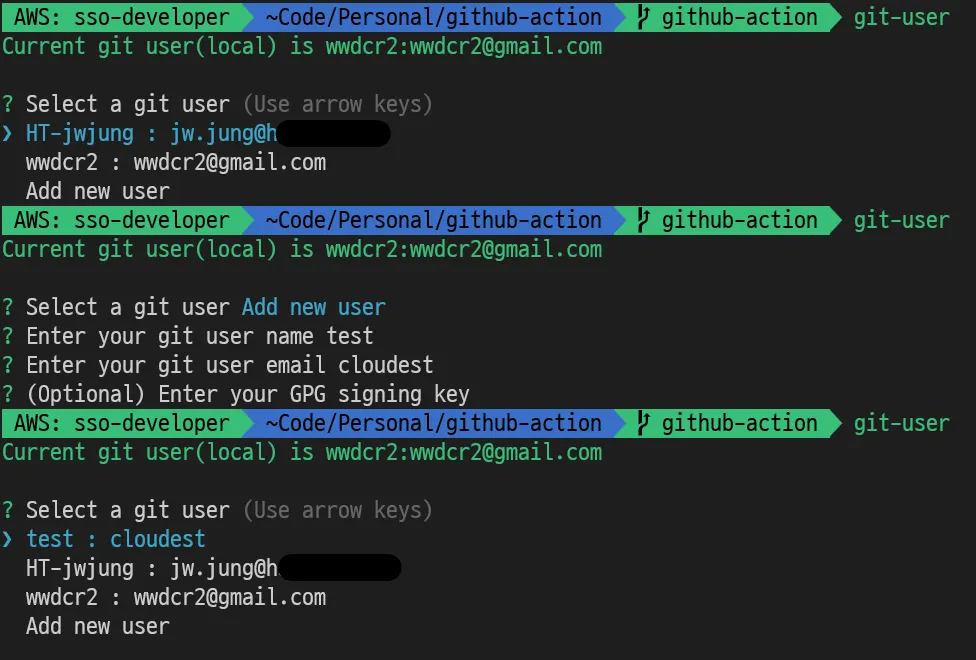Image resolution: width=976 pixels, height=660 pixels.
Task: Click the ~Code/Personal/github-action path in second prompt
Action: (433, 220)
